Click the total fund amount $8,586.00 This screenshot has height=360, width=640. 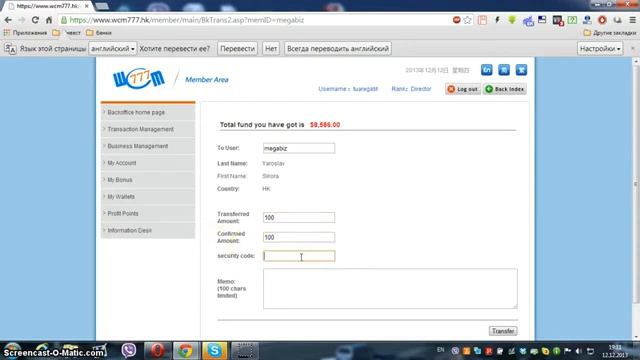[x=325, y=125]
